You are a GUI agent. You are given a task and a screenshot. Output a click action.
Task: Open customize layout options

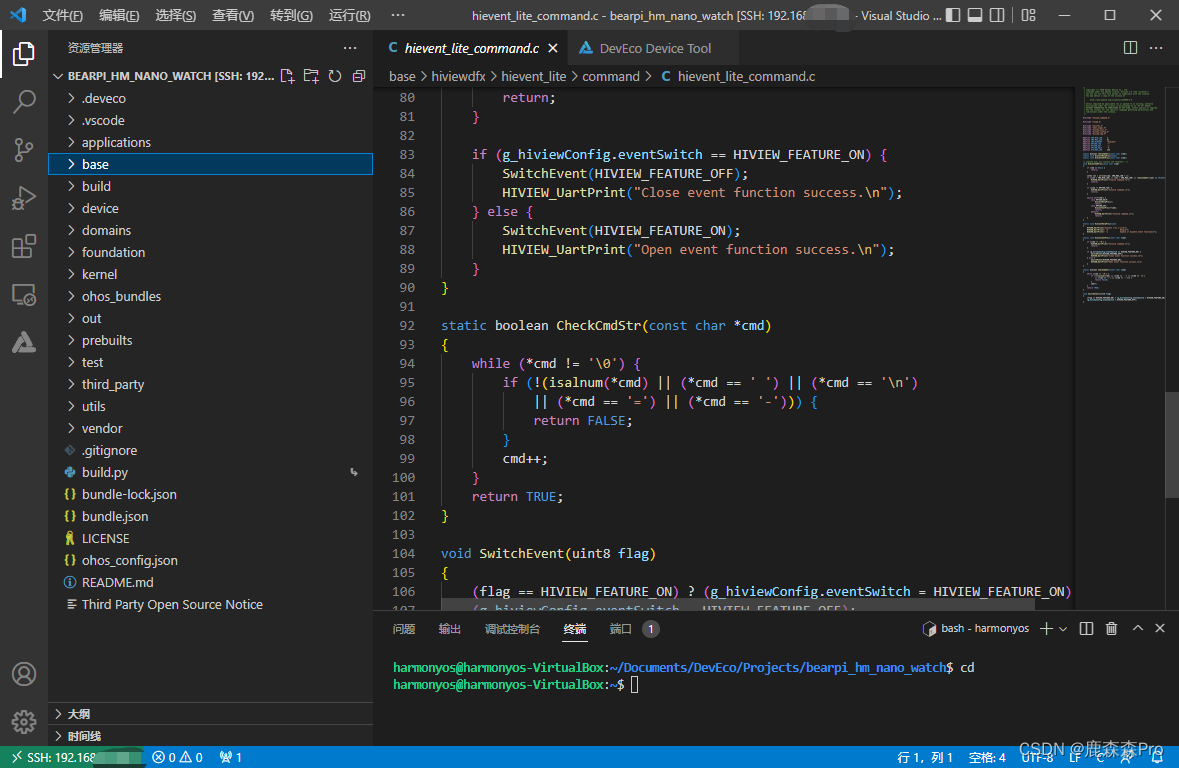click(x=1029, y=15)
